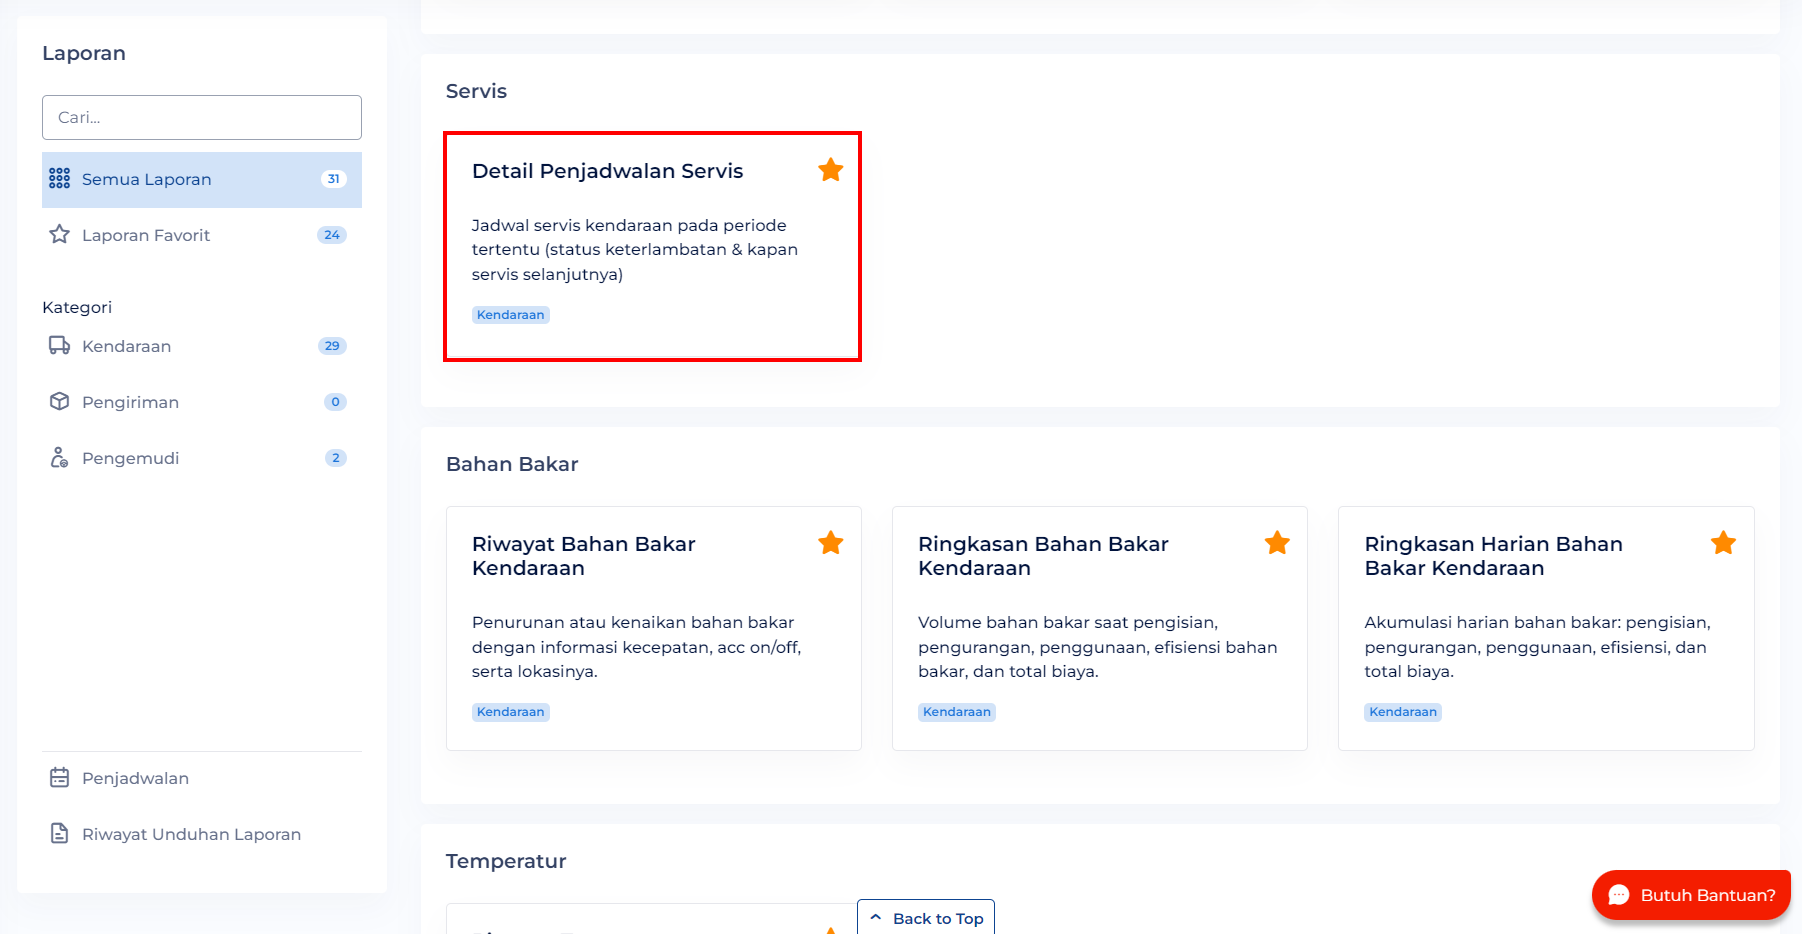Click the Semua Laporan grid icon
The image size is (1802, 934).
click(x=60, y=179)
